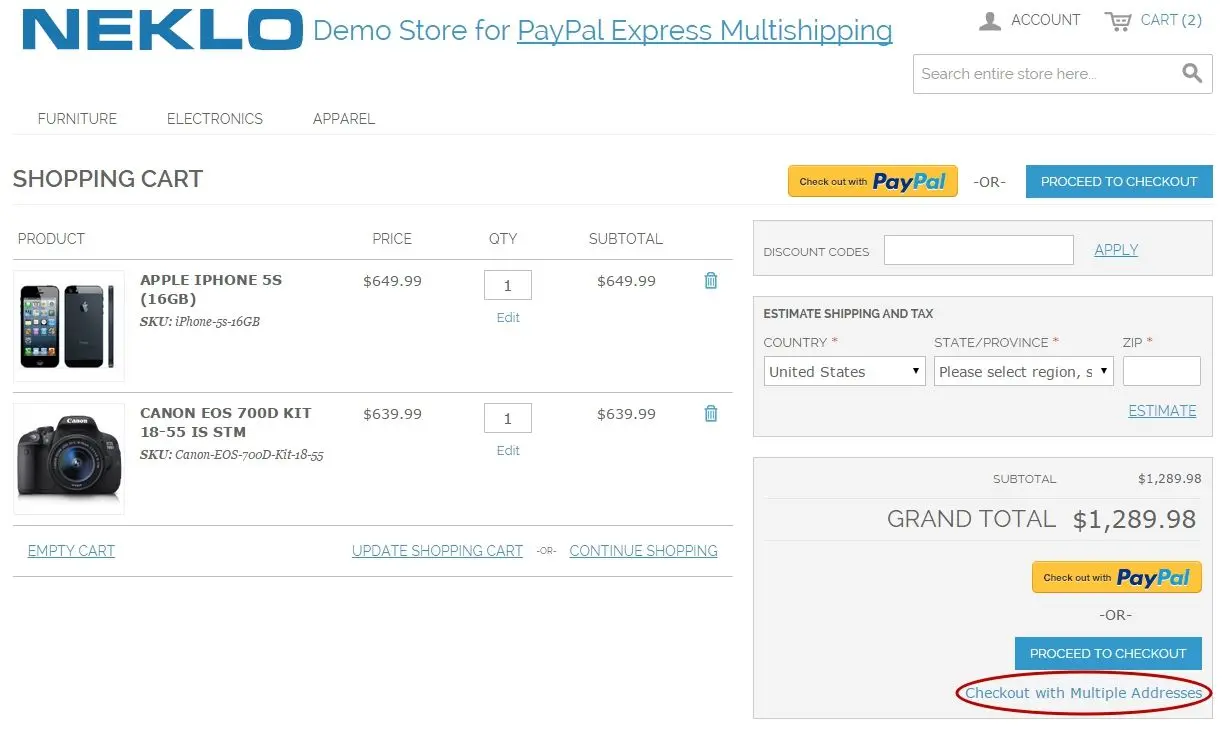Open Canon EOS 700D Kit product title

point(226,422)
